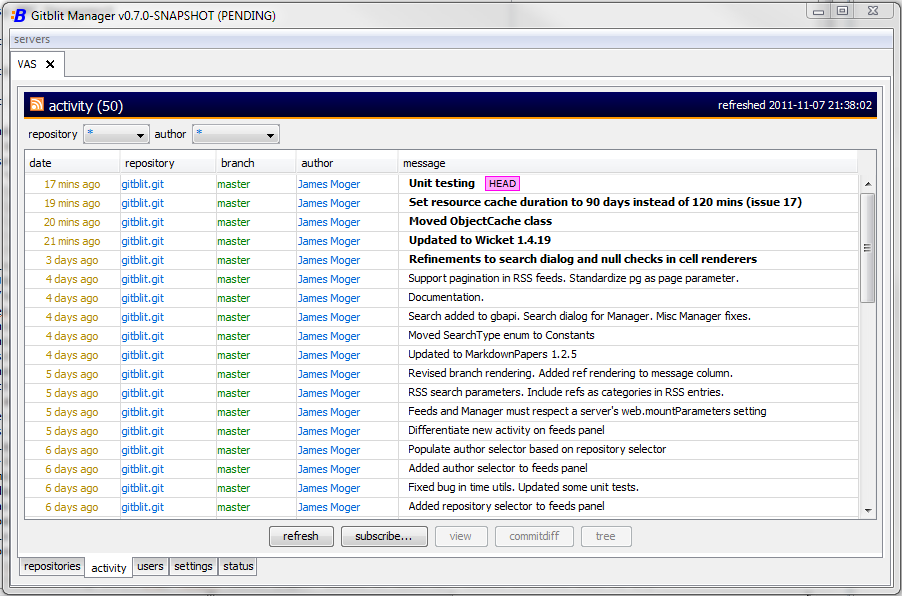Select the Added author selector commit

pos(498,468)
